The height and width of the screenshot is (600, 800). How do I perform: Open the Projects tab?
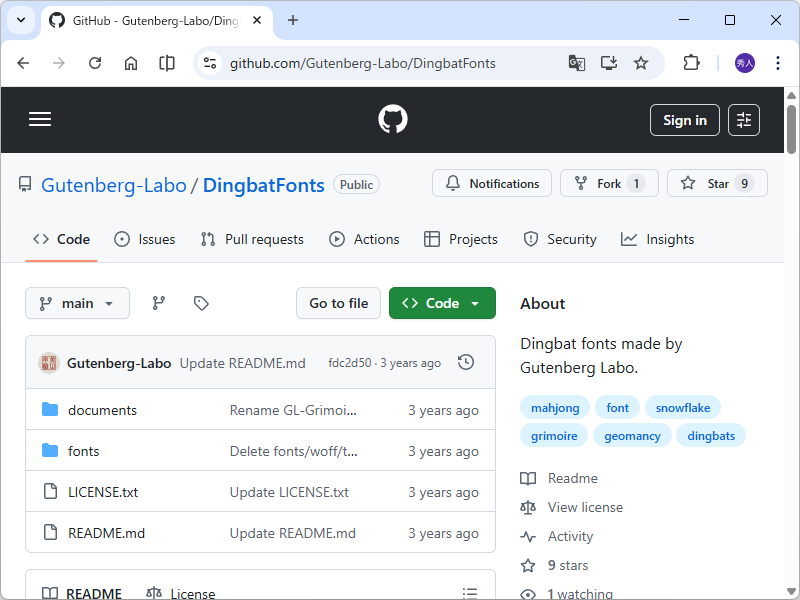point(461,239)
